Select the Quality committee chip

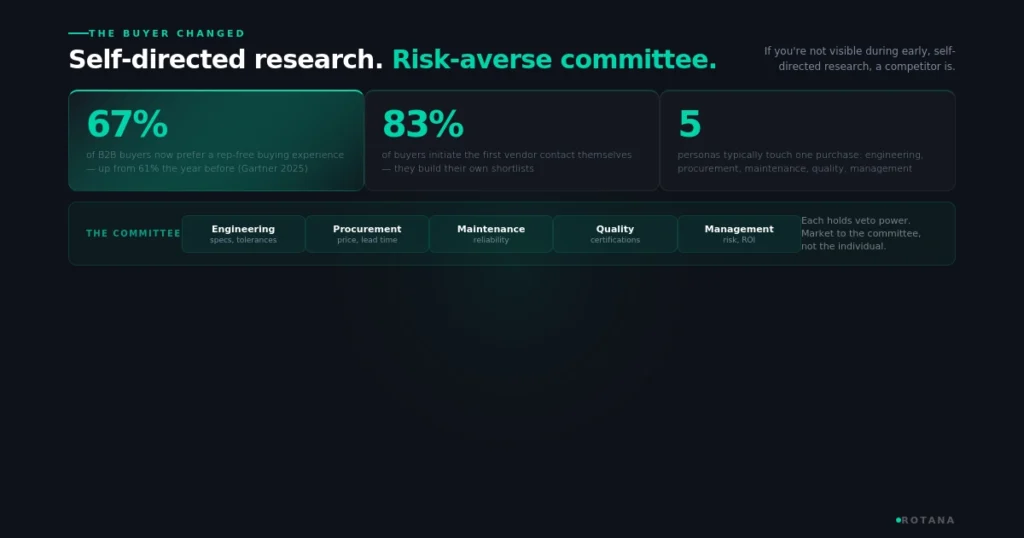click(x=615, y=234)
